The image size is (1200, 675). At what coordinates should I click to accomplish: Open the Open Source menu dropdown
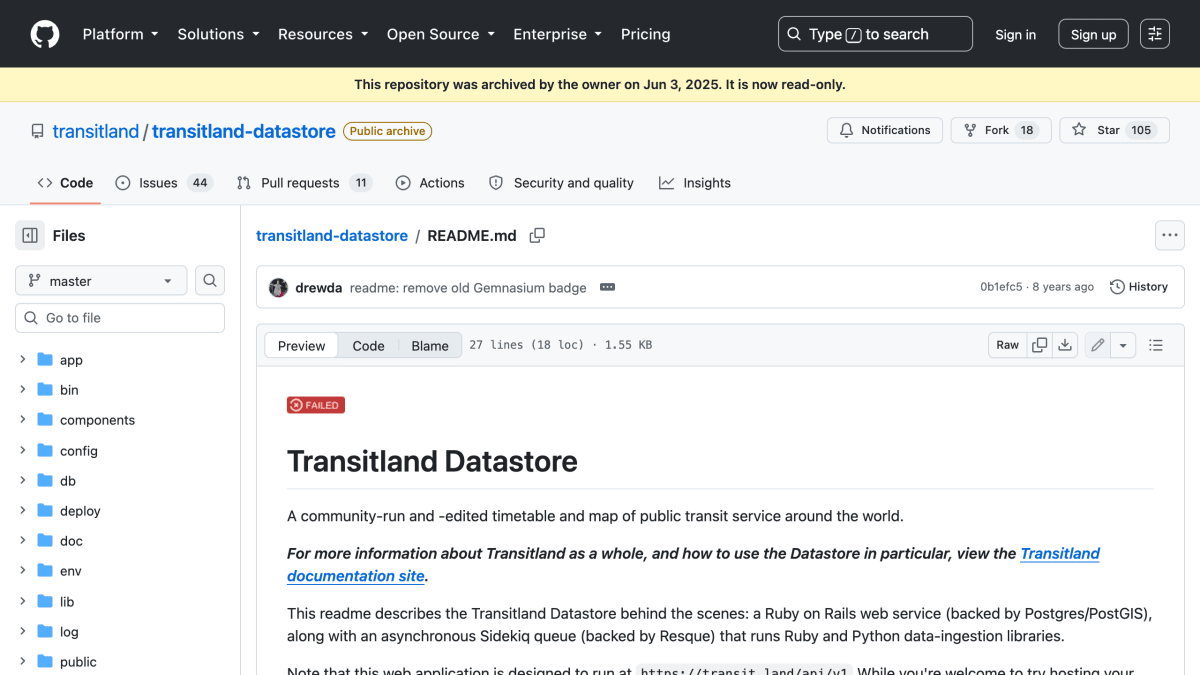(441, 34)
